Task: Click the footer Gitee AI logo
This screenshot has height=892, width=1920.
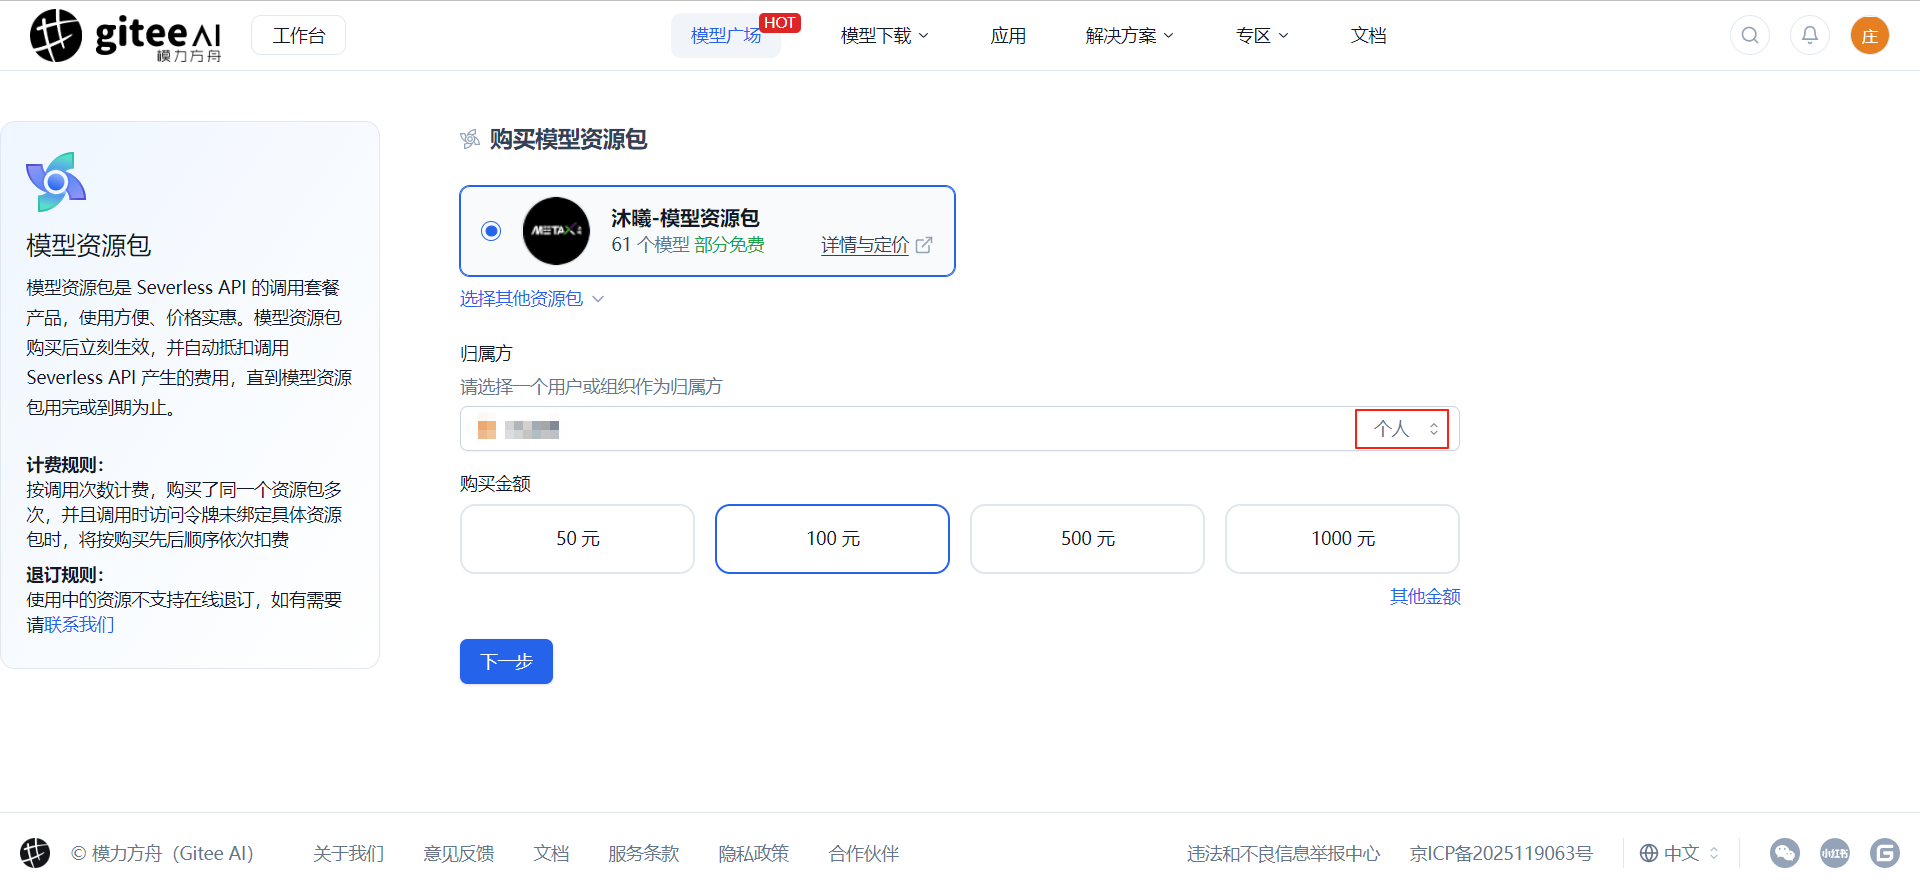Action: [35, 853]
